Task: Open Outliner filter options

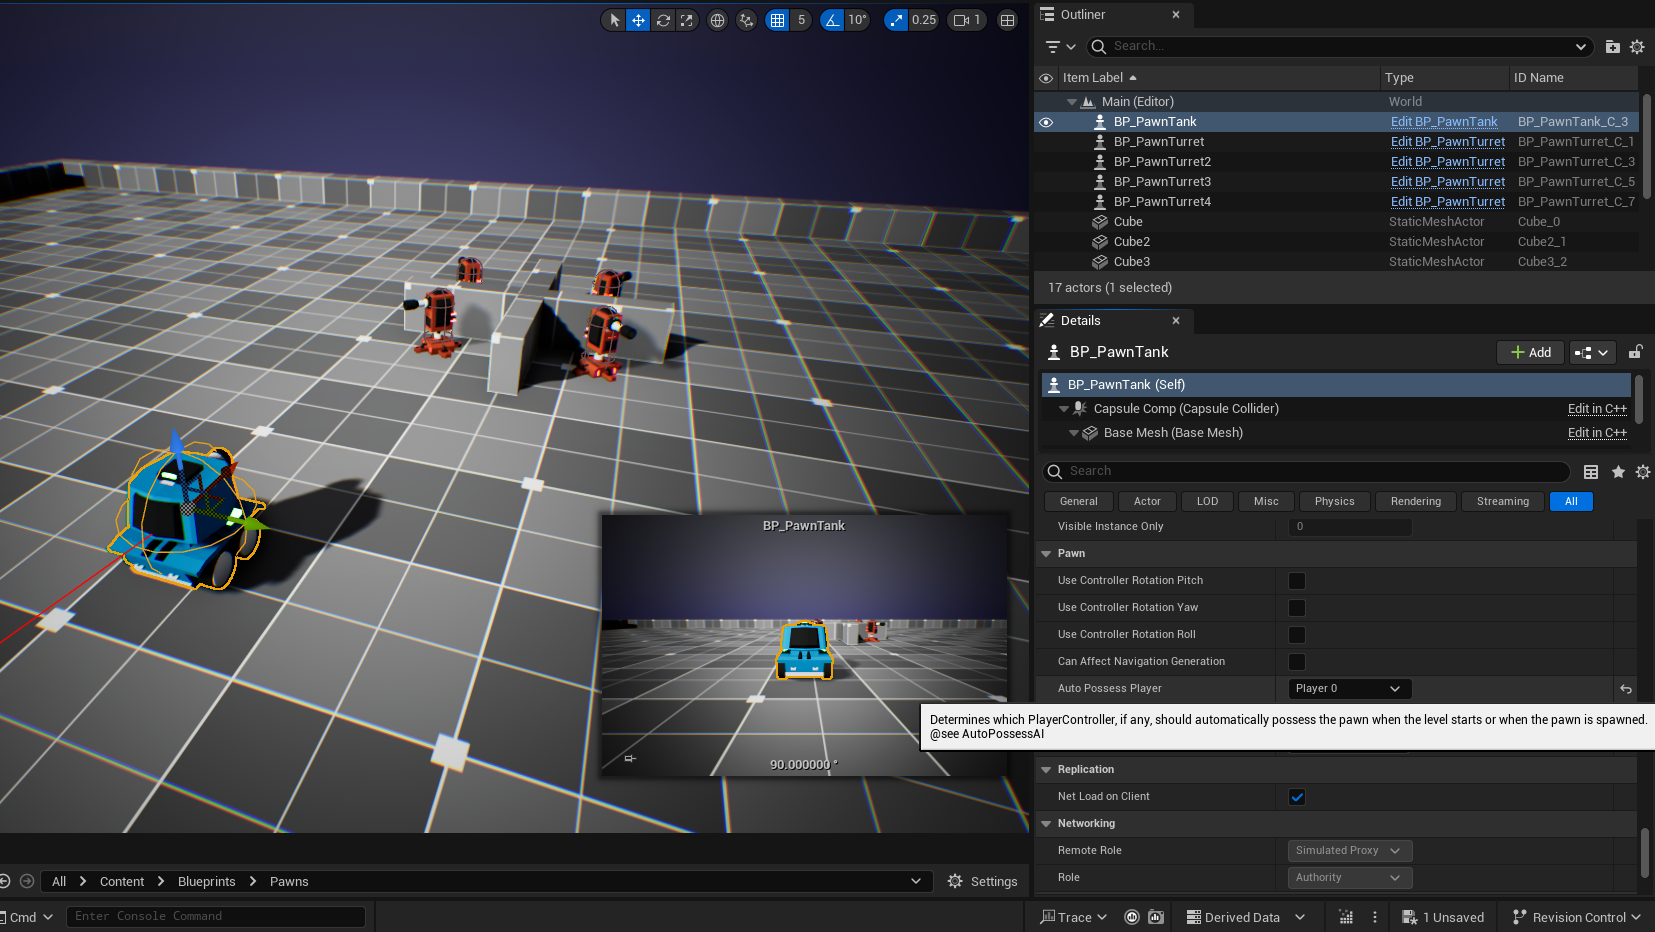Action: 1060,46
